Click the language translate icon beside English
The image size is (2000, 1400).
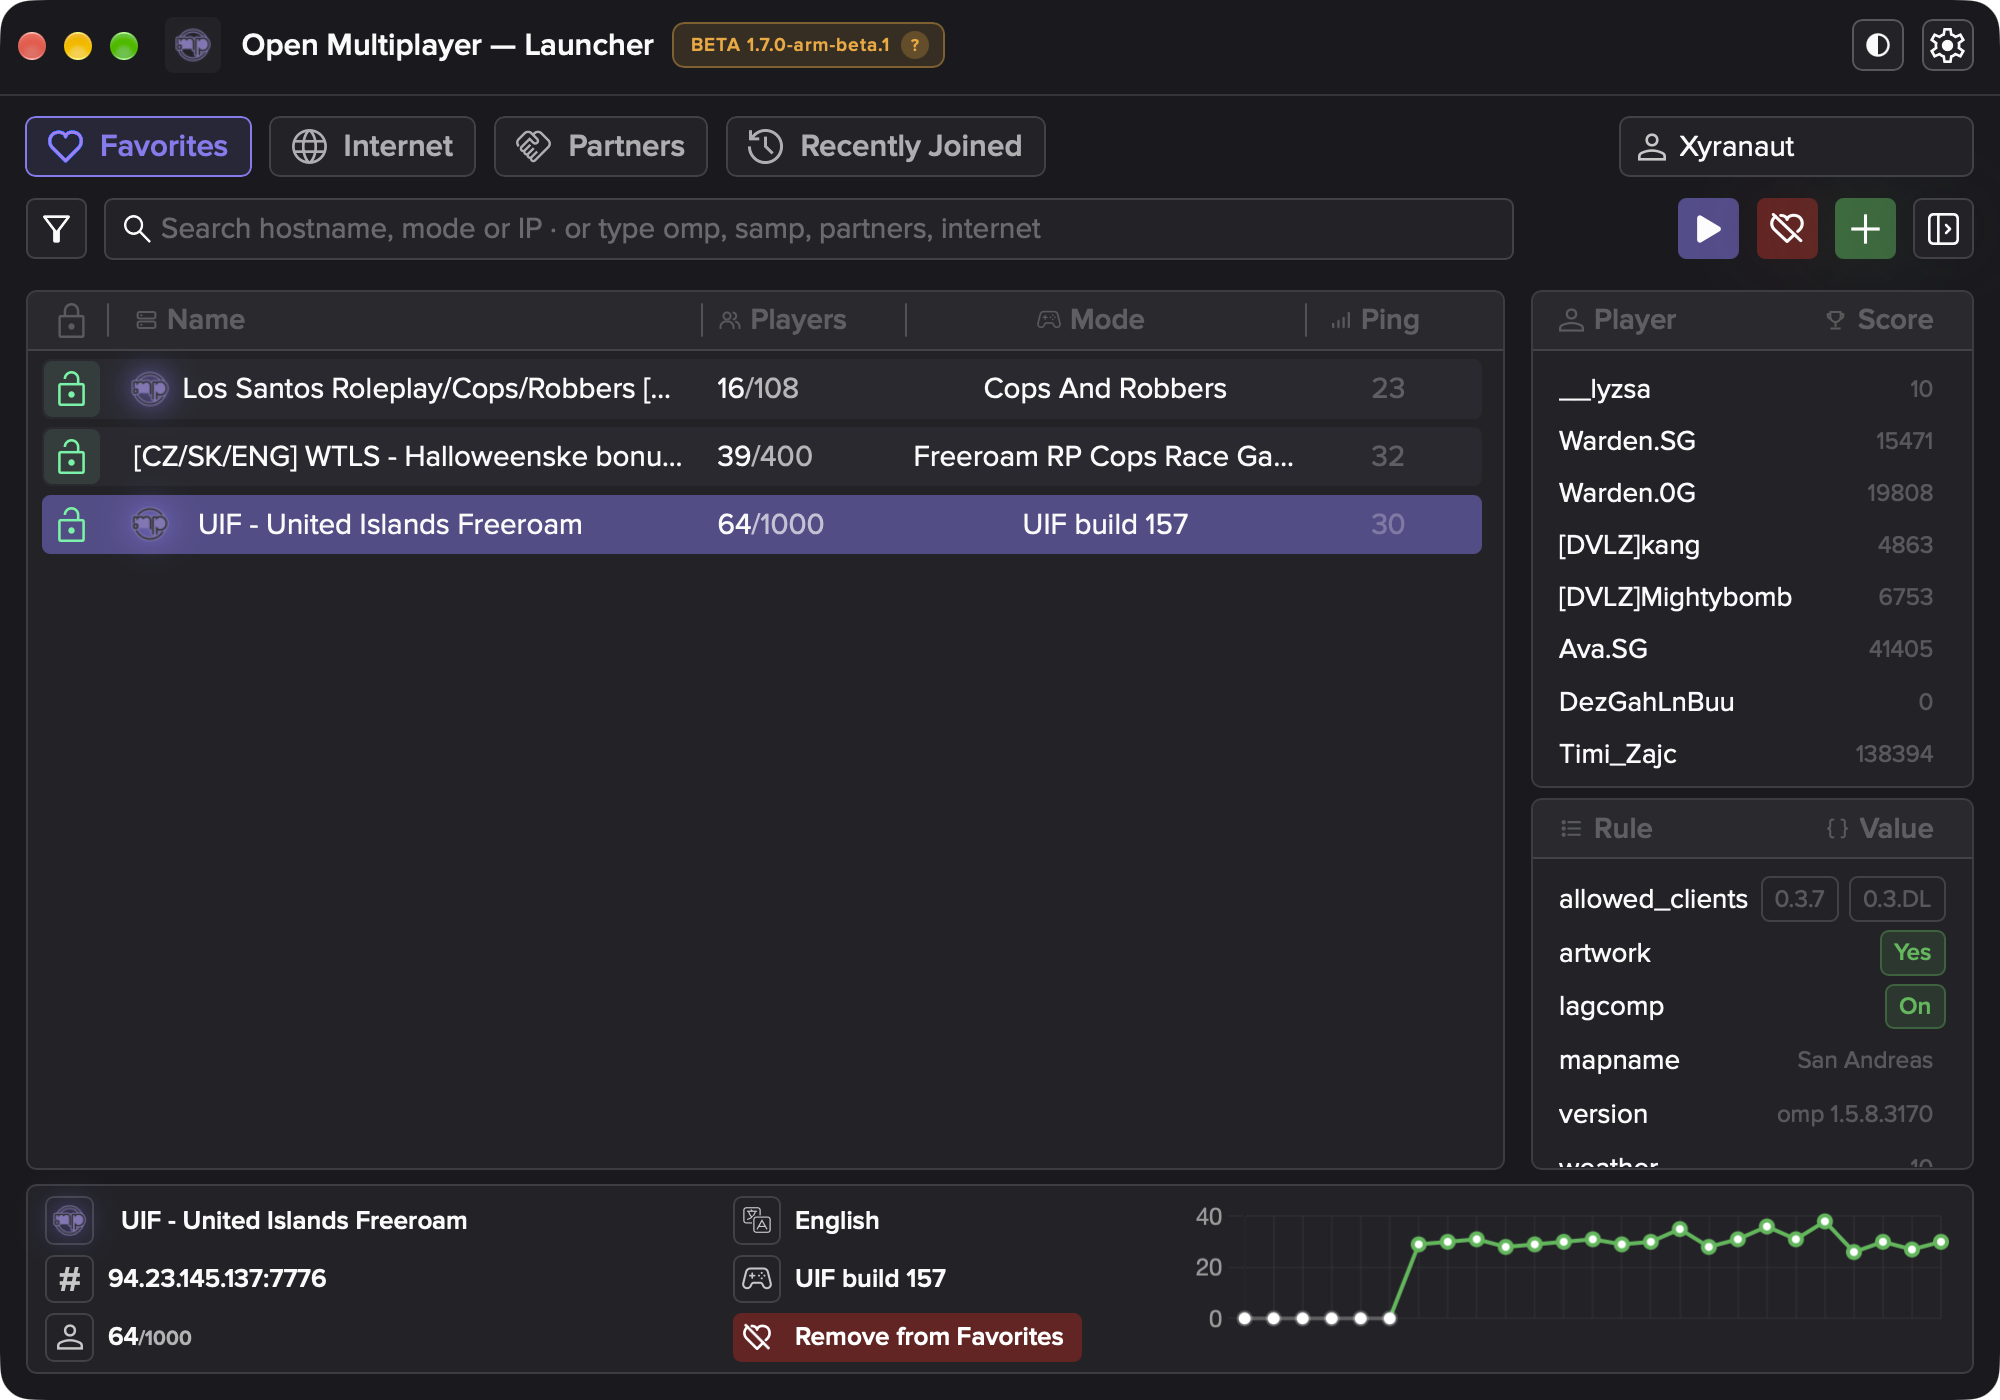[757, 1220]
